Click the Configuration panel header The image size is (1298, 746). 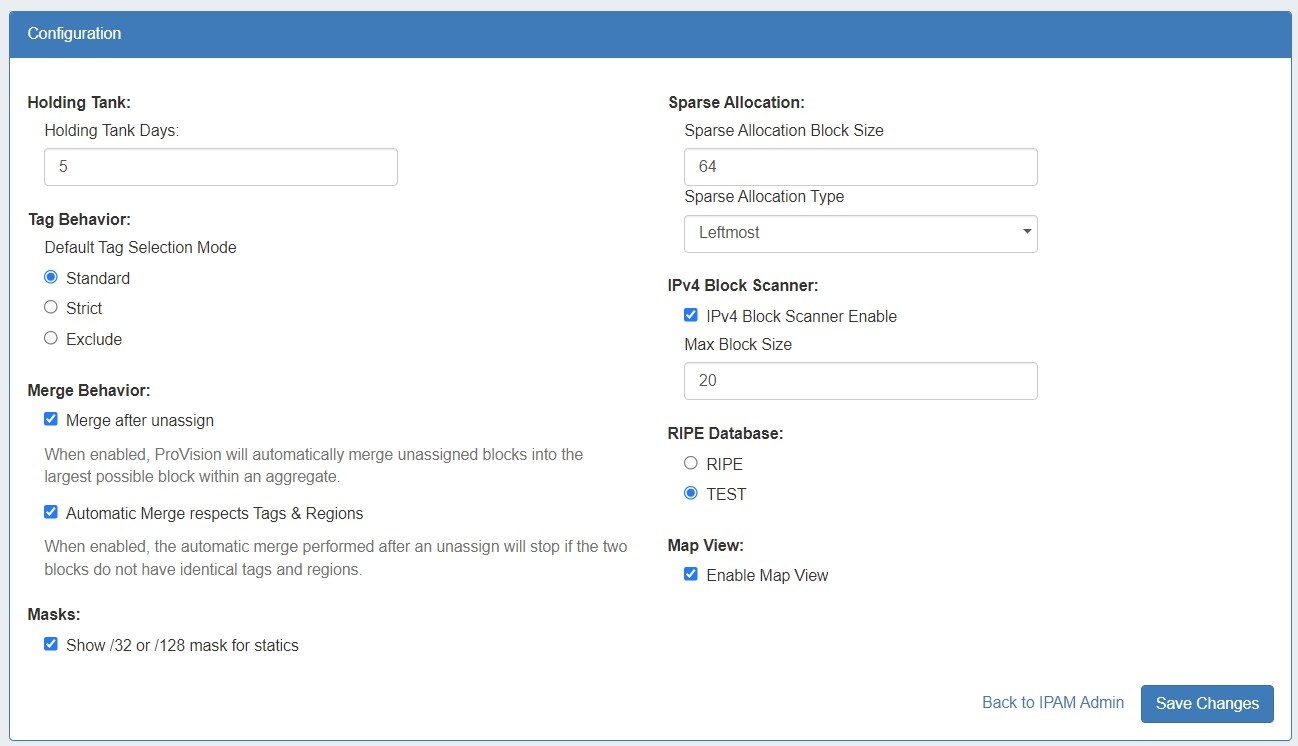pyautogui.click(x=648, y=34)
